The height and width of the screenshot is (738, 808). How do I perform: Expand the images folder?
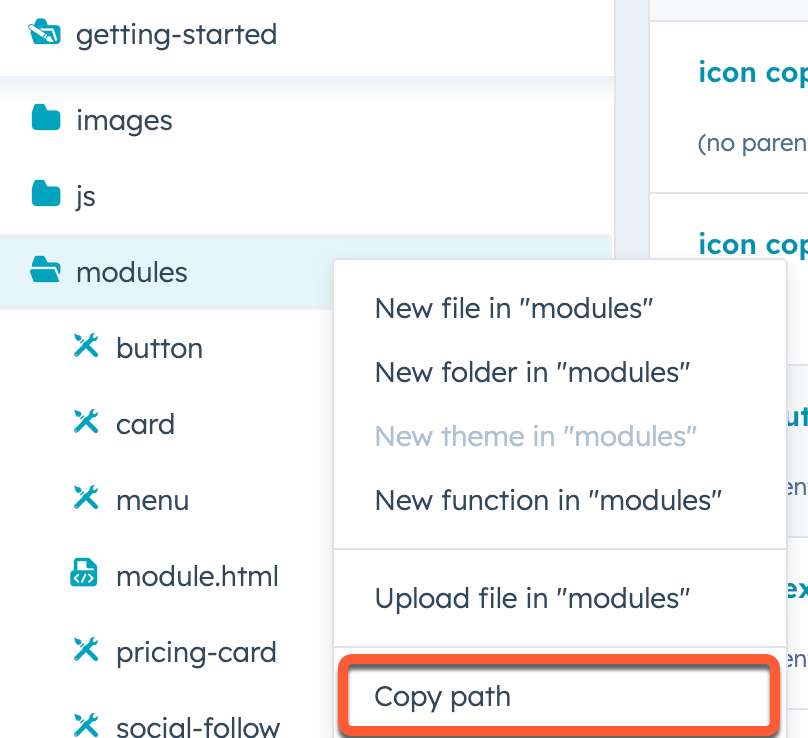pyautogui.click(x=124, y=121)
